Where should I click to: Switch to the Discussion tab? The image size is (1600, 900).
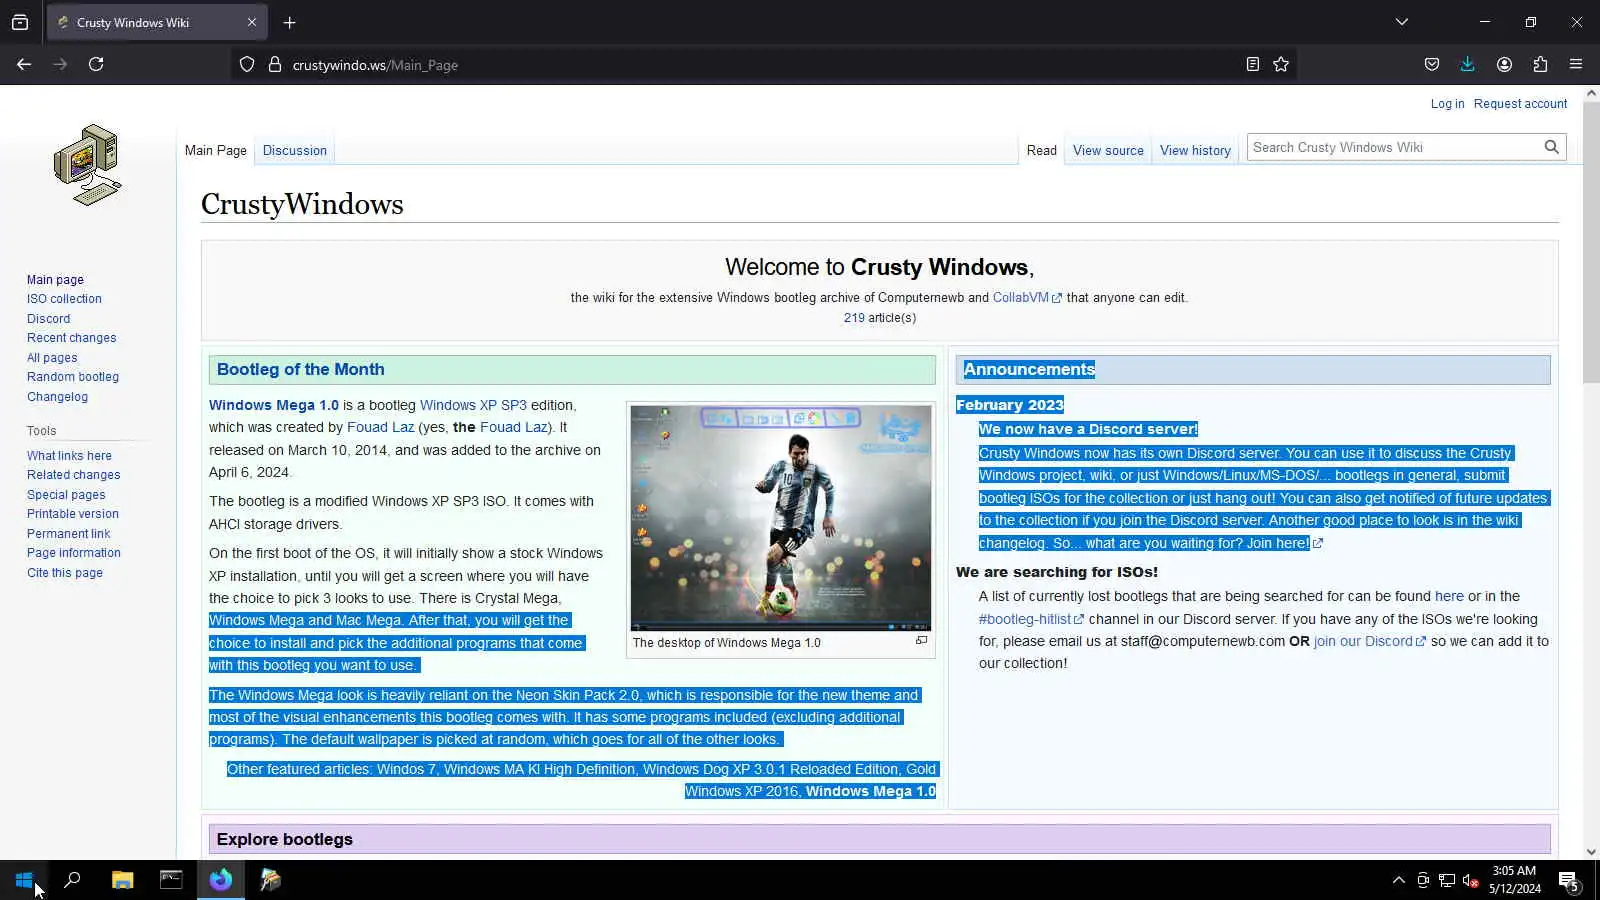295,151
